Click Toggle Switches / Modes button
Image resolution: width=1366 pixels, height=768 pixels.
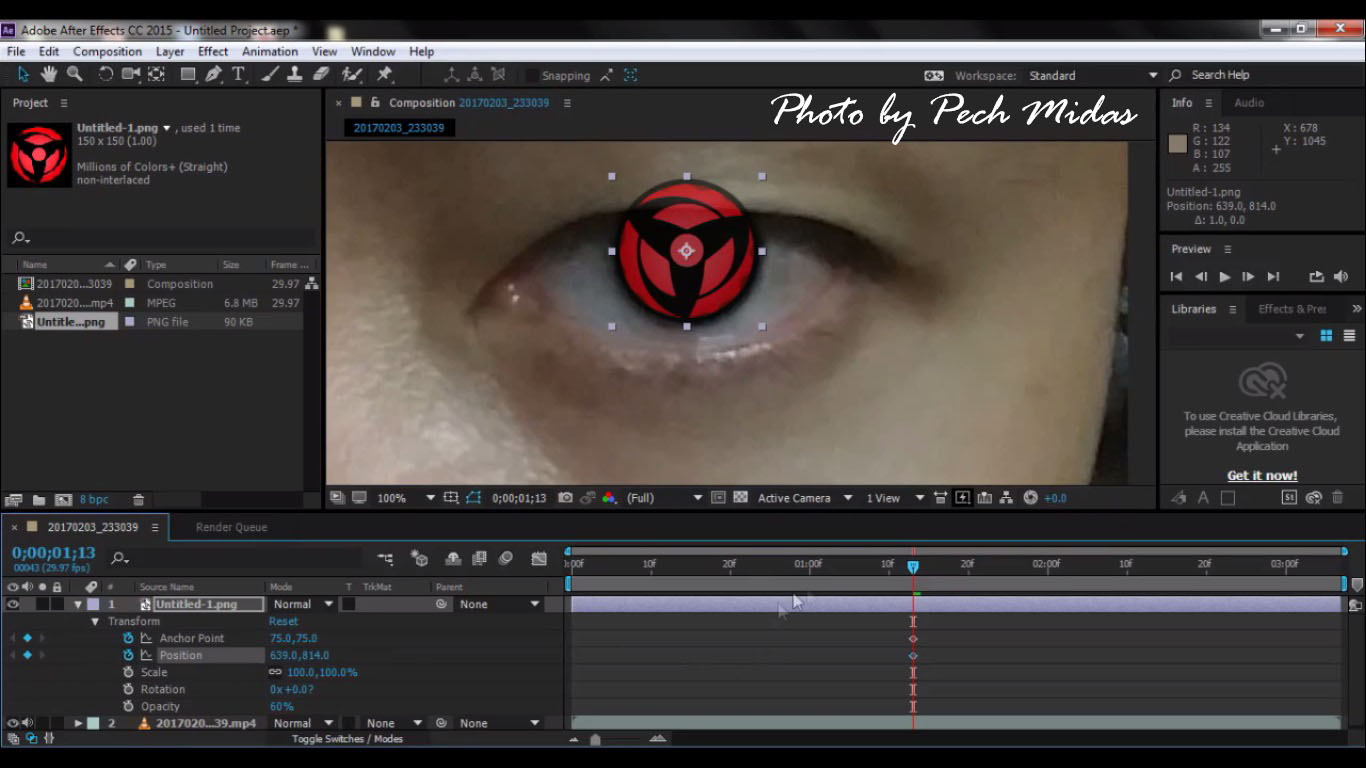pyautogui.click(x=347, y=739)
